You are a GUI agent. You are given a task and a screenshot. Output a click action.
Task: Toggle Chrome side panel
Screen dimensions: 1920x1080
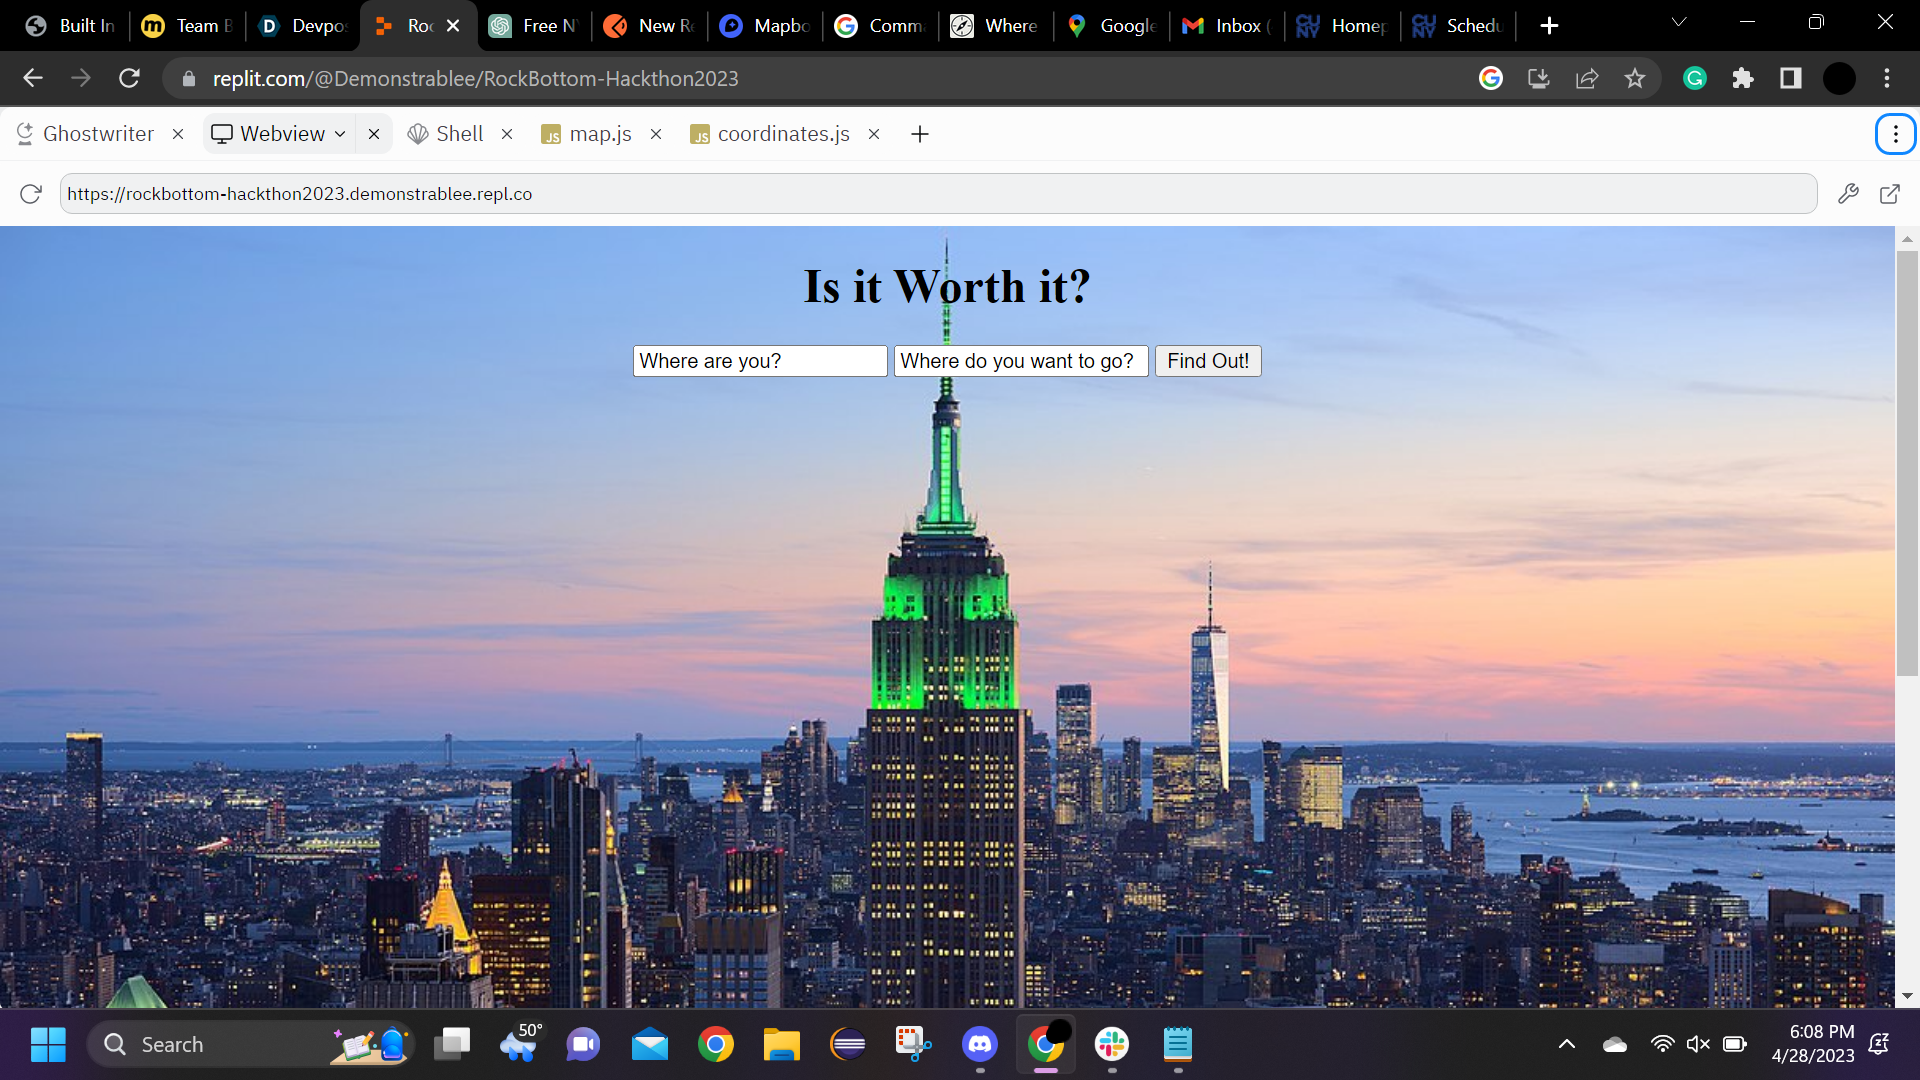(1791, 78)
